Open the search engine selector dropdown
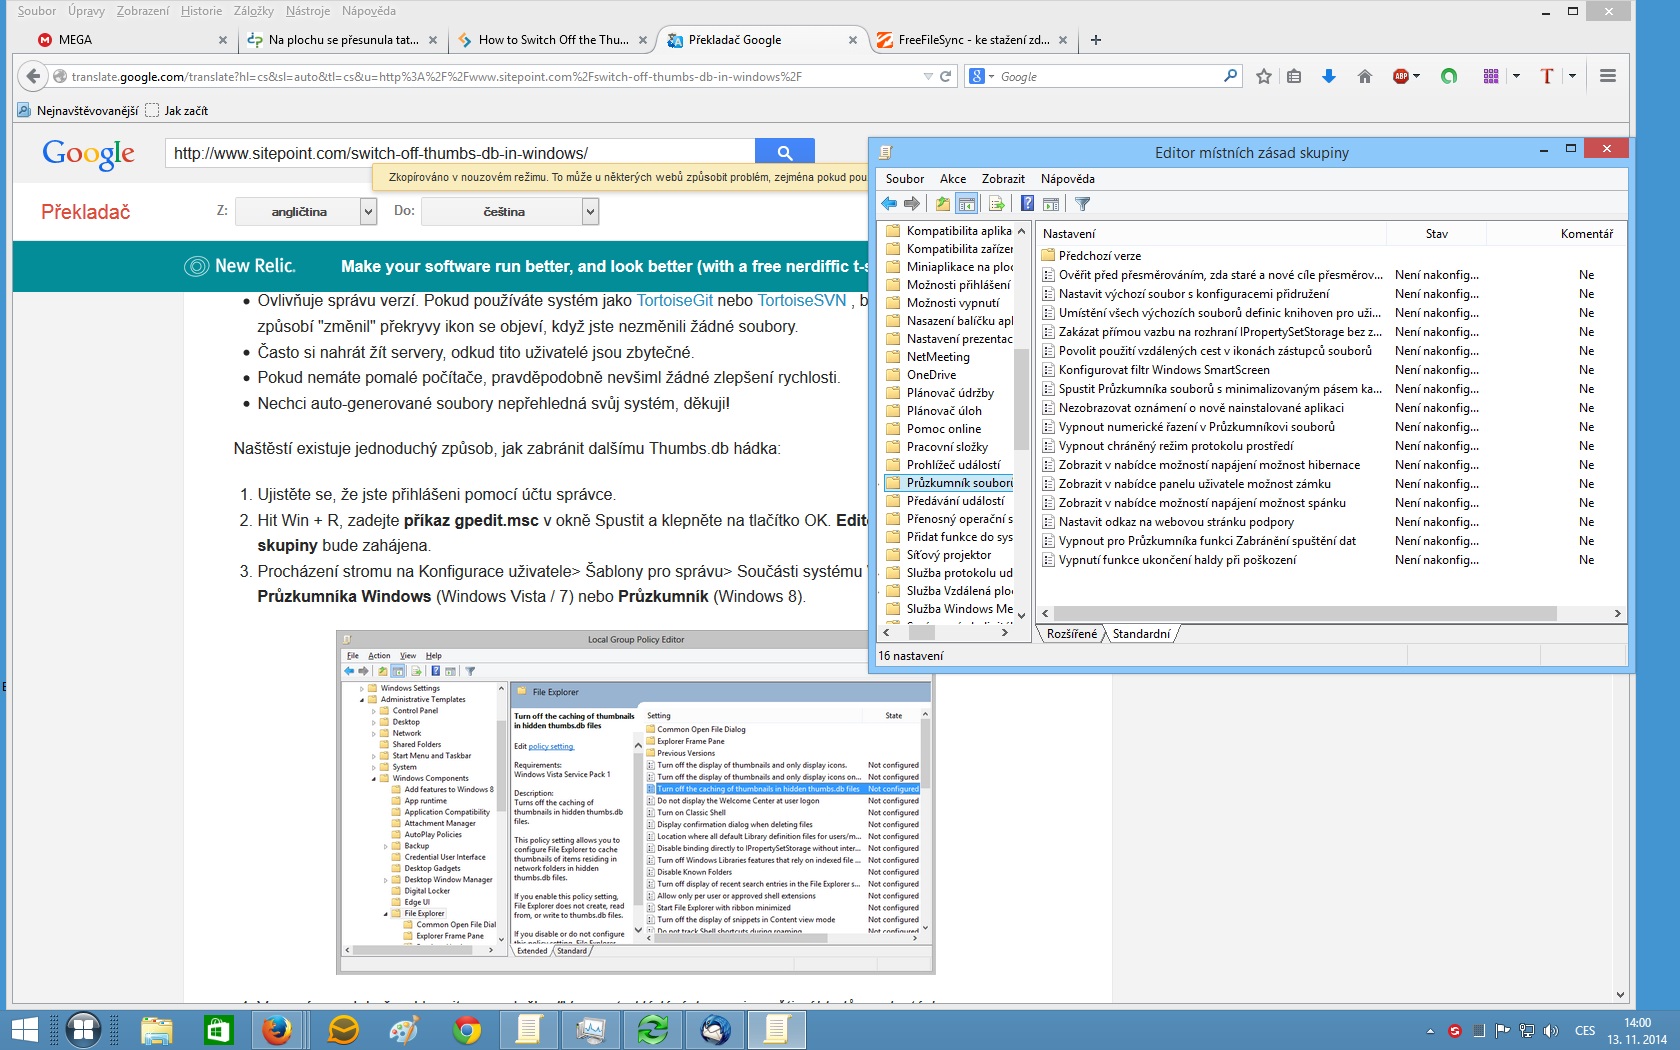Image resolution: width=1680 pixels, height=1050 pixels. tap(981, 77)
